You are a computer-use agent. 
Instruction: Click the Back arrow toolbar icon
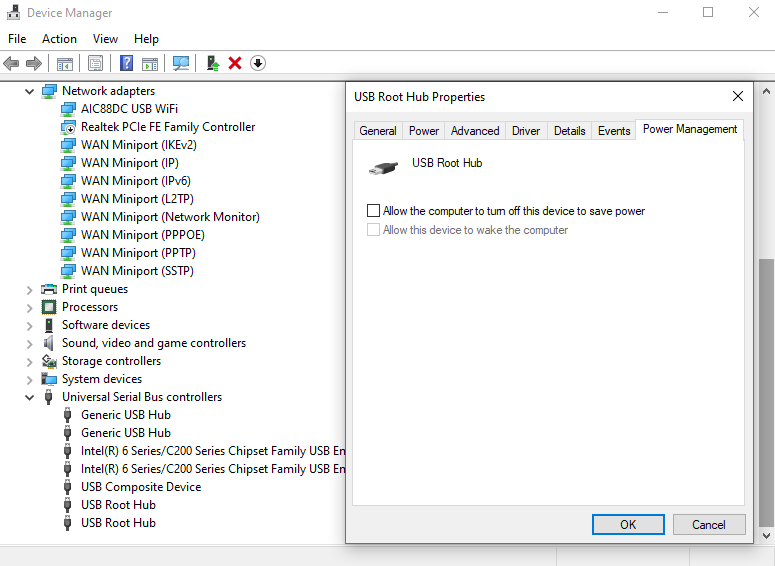pos(11,63)
